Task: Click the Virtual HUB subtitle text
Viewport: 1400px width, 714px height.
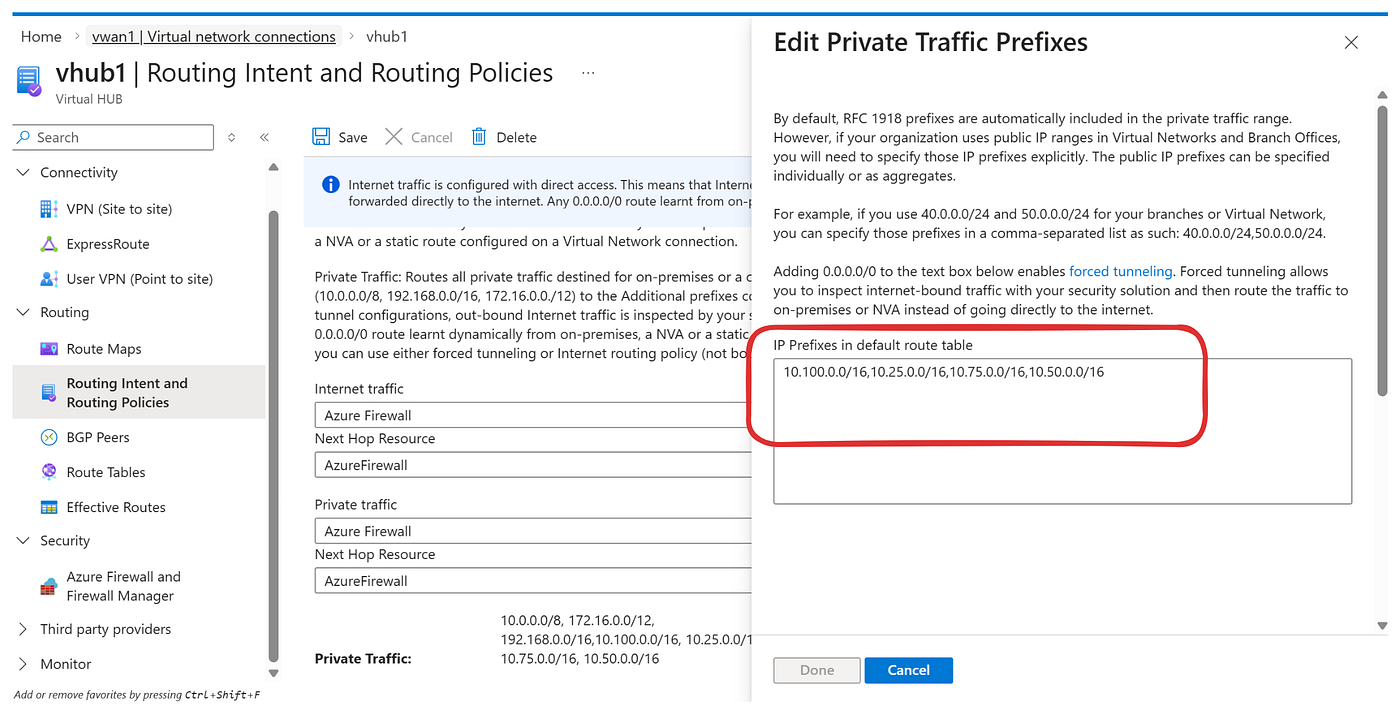Action: (x=89, y=99)
